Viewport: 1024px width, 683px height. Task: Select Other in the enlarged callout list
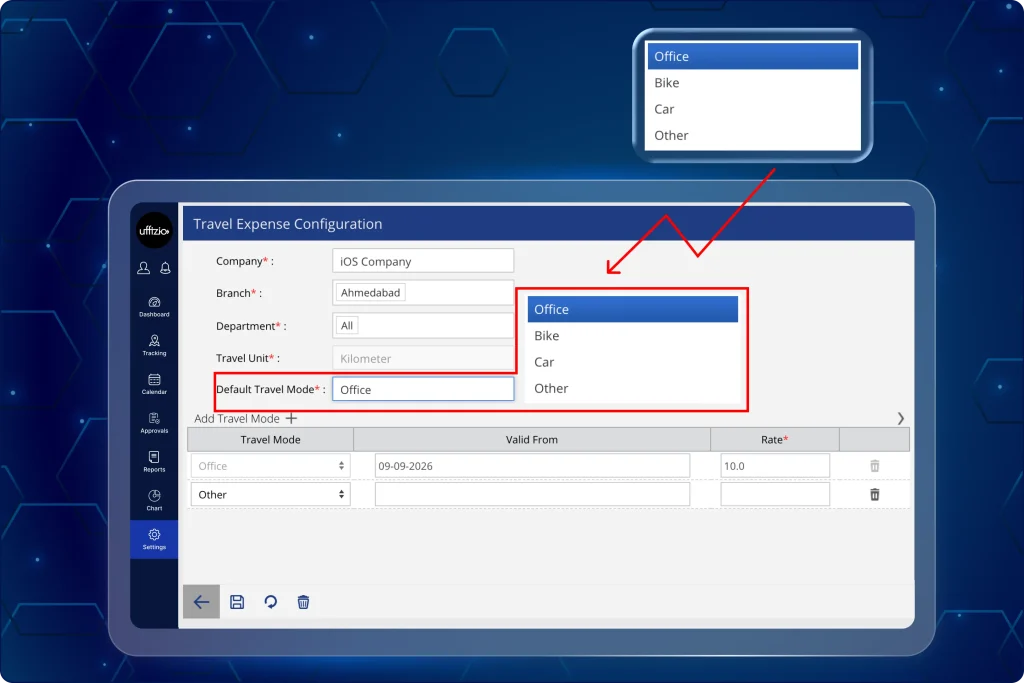(x=752, y=135)
